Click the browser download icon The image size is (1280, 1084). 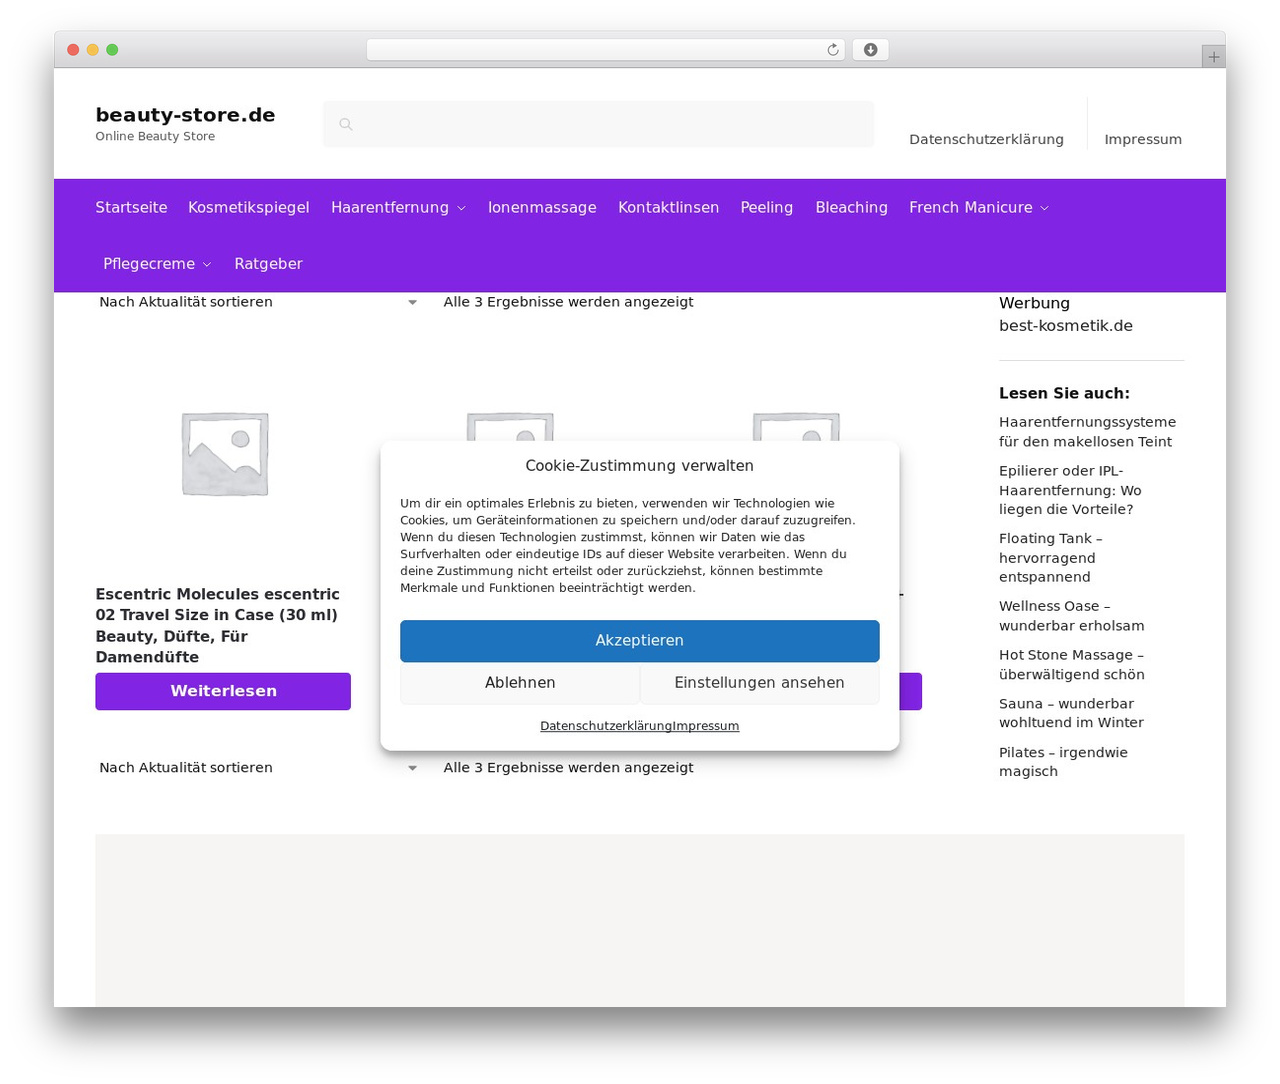870,50
